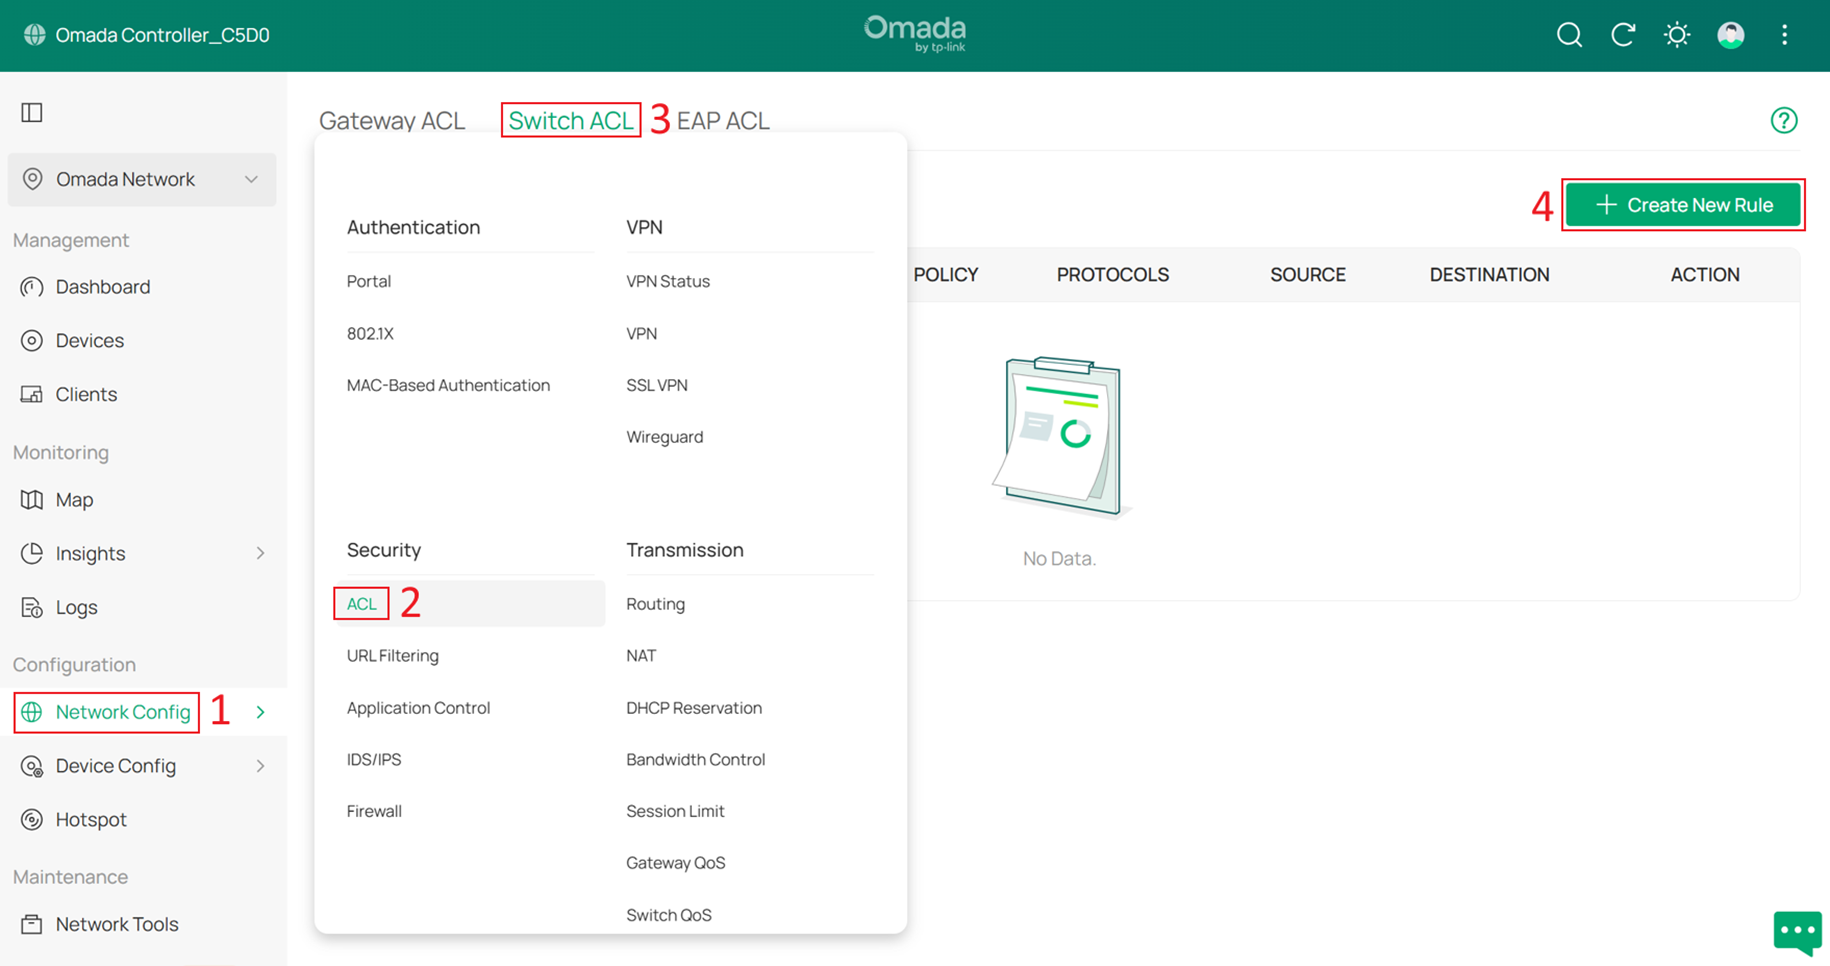
Task: Expand the Network Config chevron
Action: coord(260,713)
